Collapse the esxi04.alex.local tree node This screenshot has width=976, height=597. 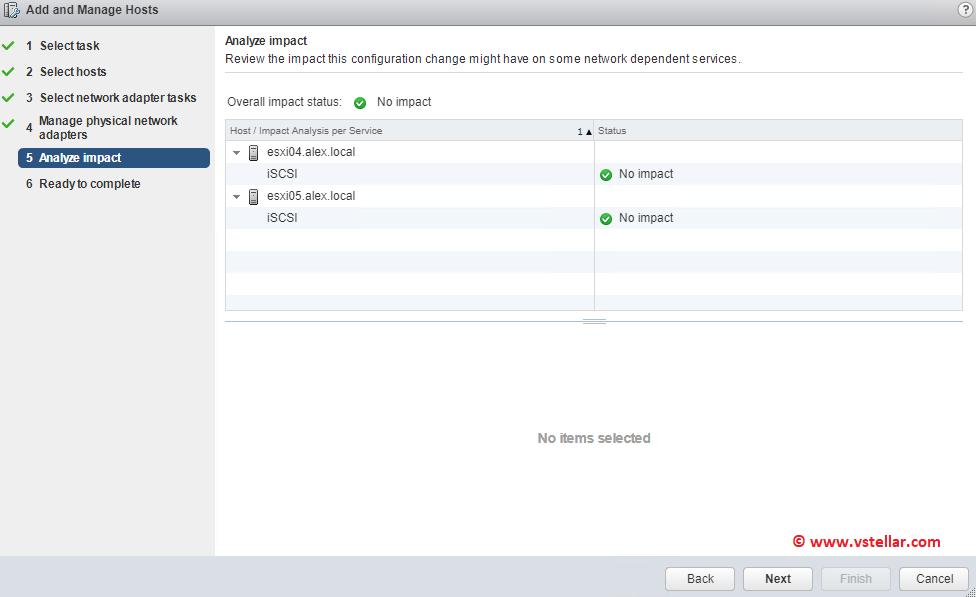pos(236,153)
